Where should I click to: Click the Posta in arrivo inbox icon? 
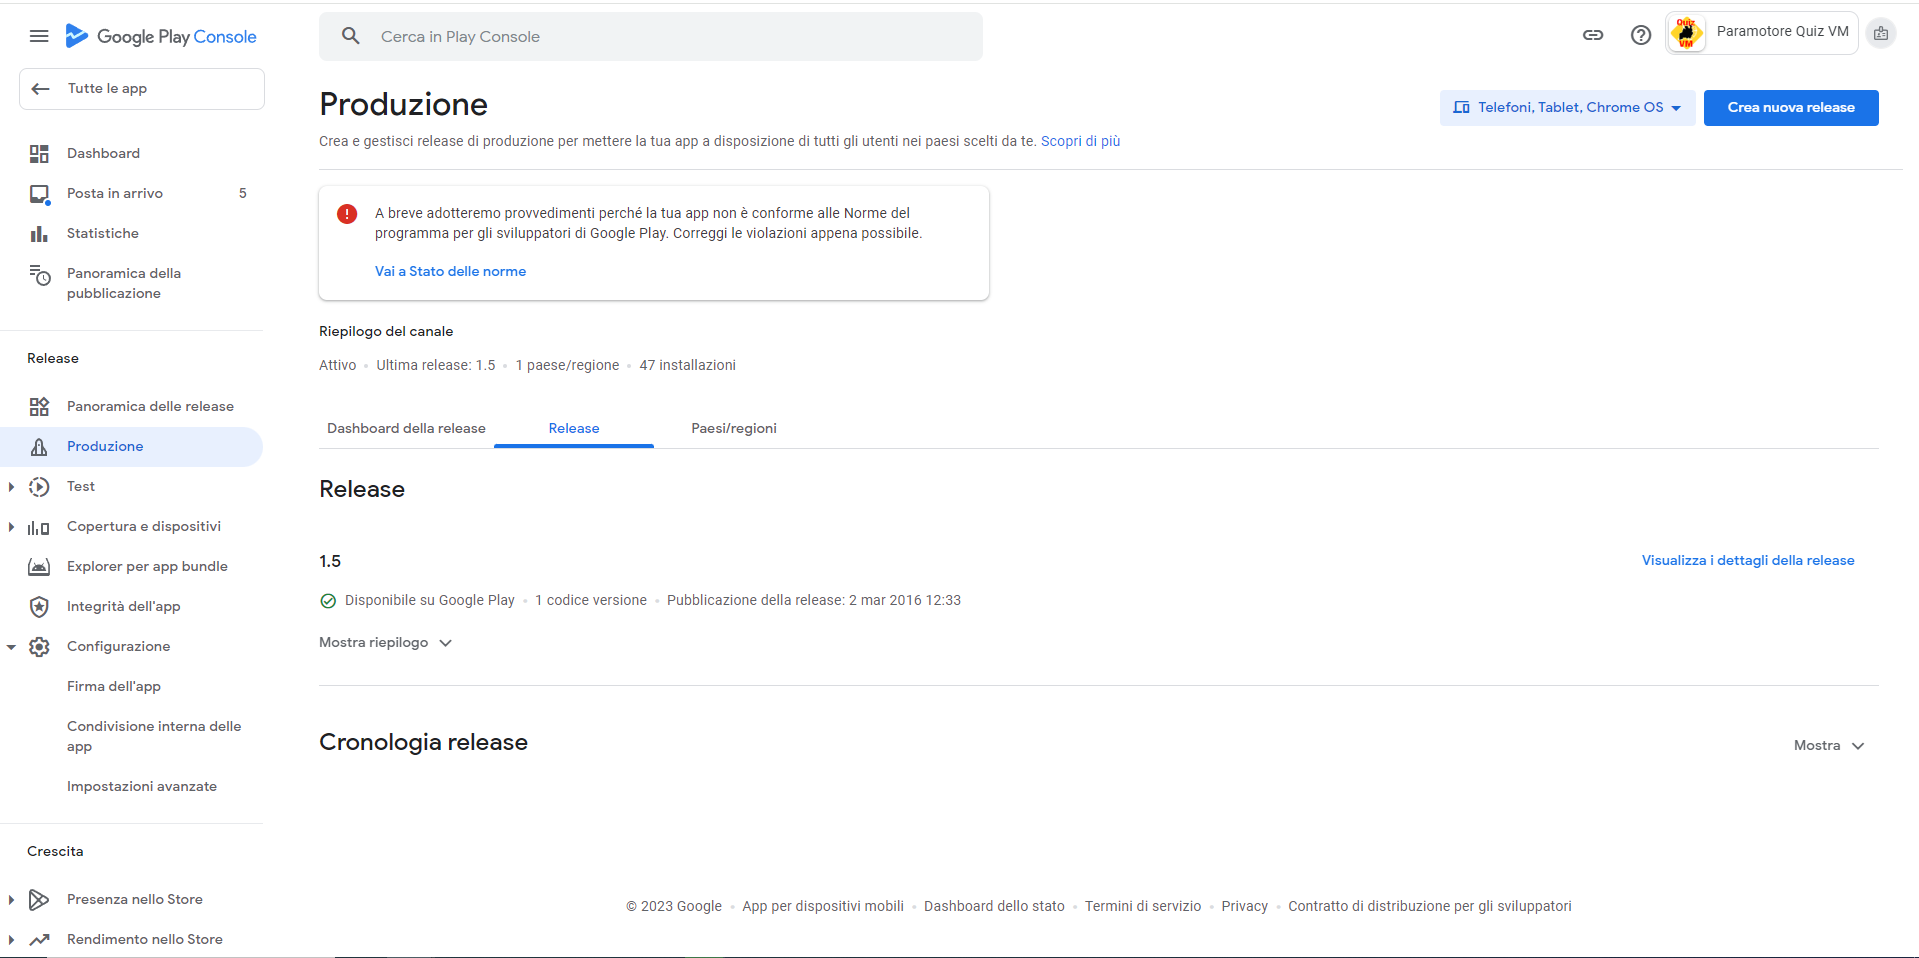39,194
